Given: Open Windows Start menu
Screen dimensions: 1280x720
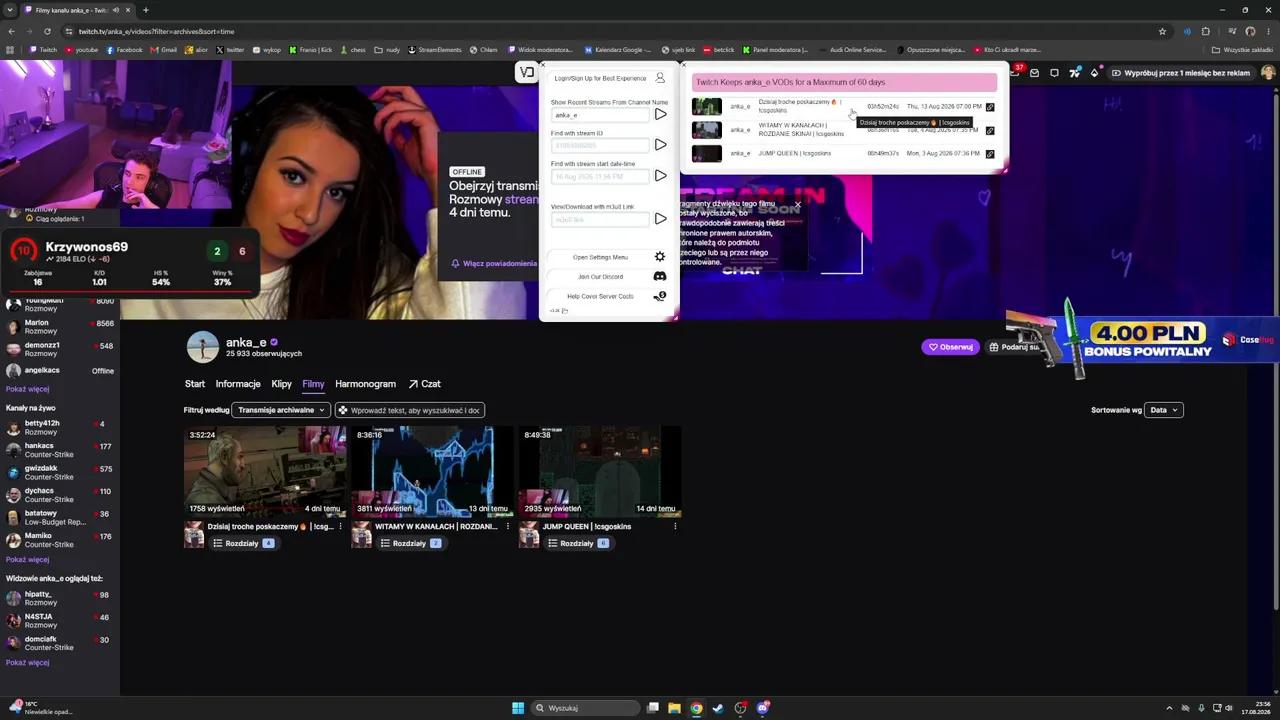Looking at the screenshot, I should coord(518,708).
